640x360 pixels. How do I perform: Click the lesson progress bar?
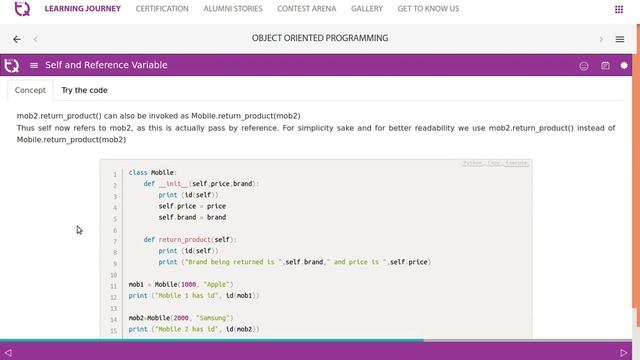[x=316, y=340]
